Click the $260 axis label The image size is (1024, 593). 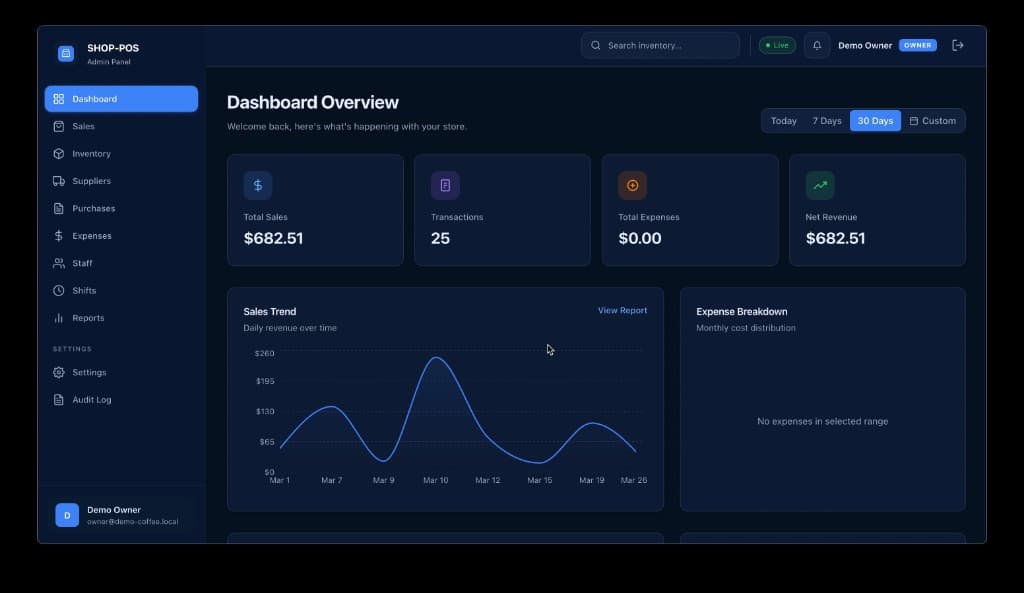point(264,353)
